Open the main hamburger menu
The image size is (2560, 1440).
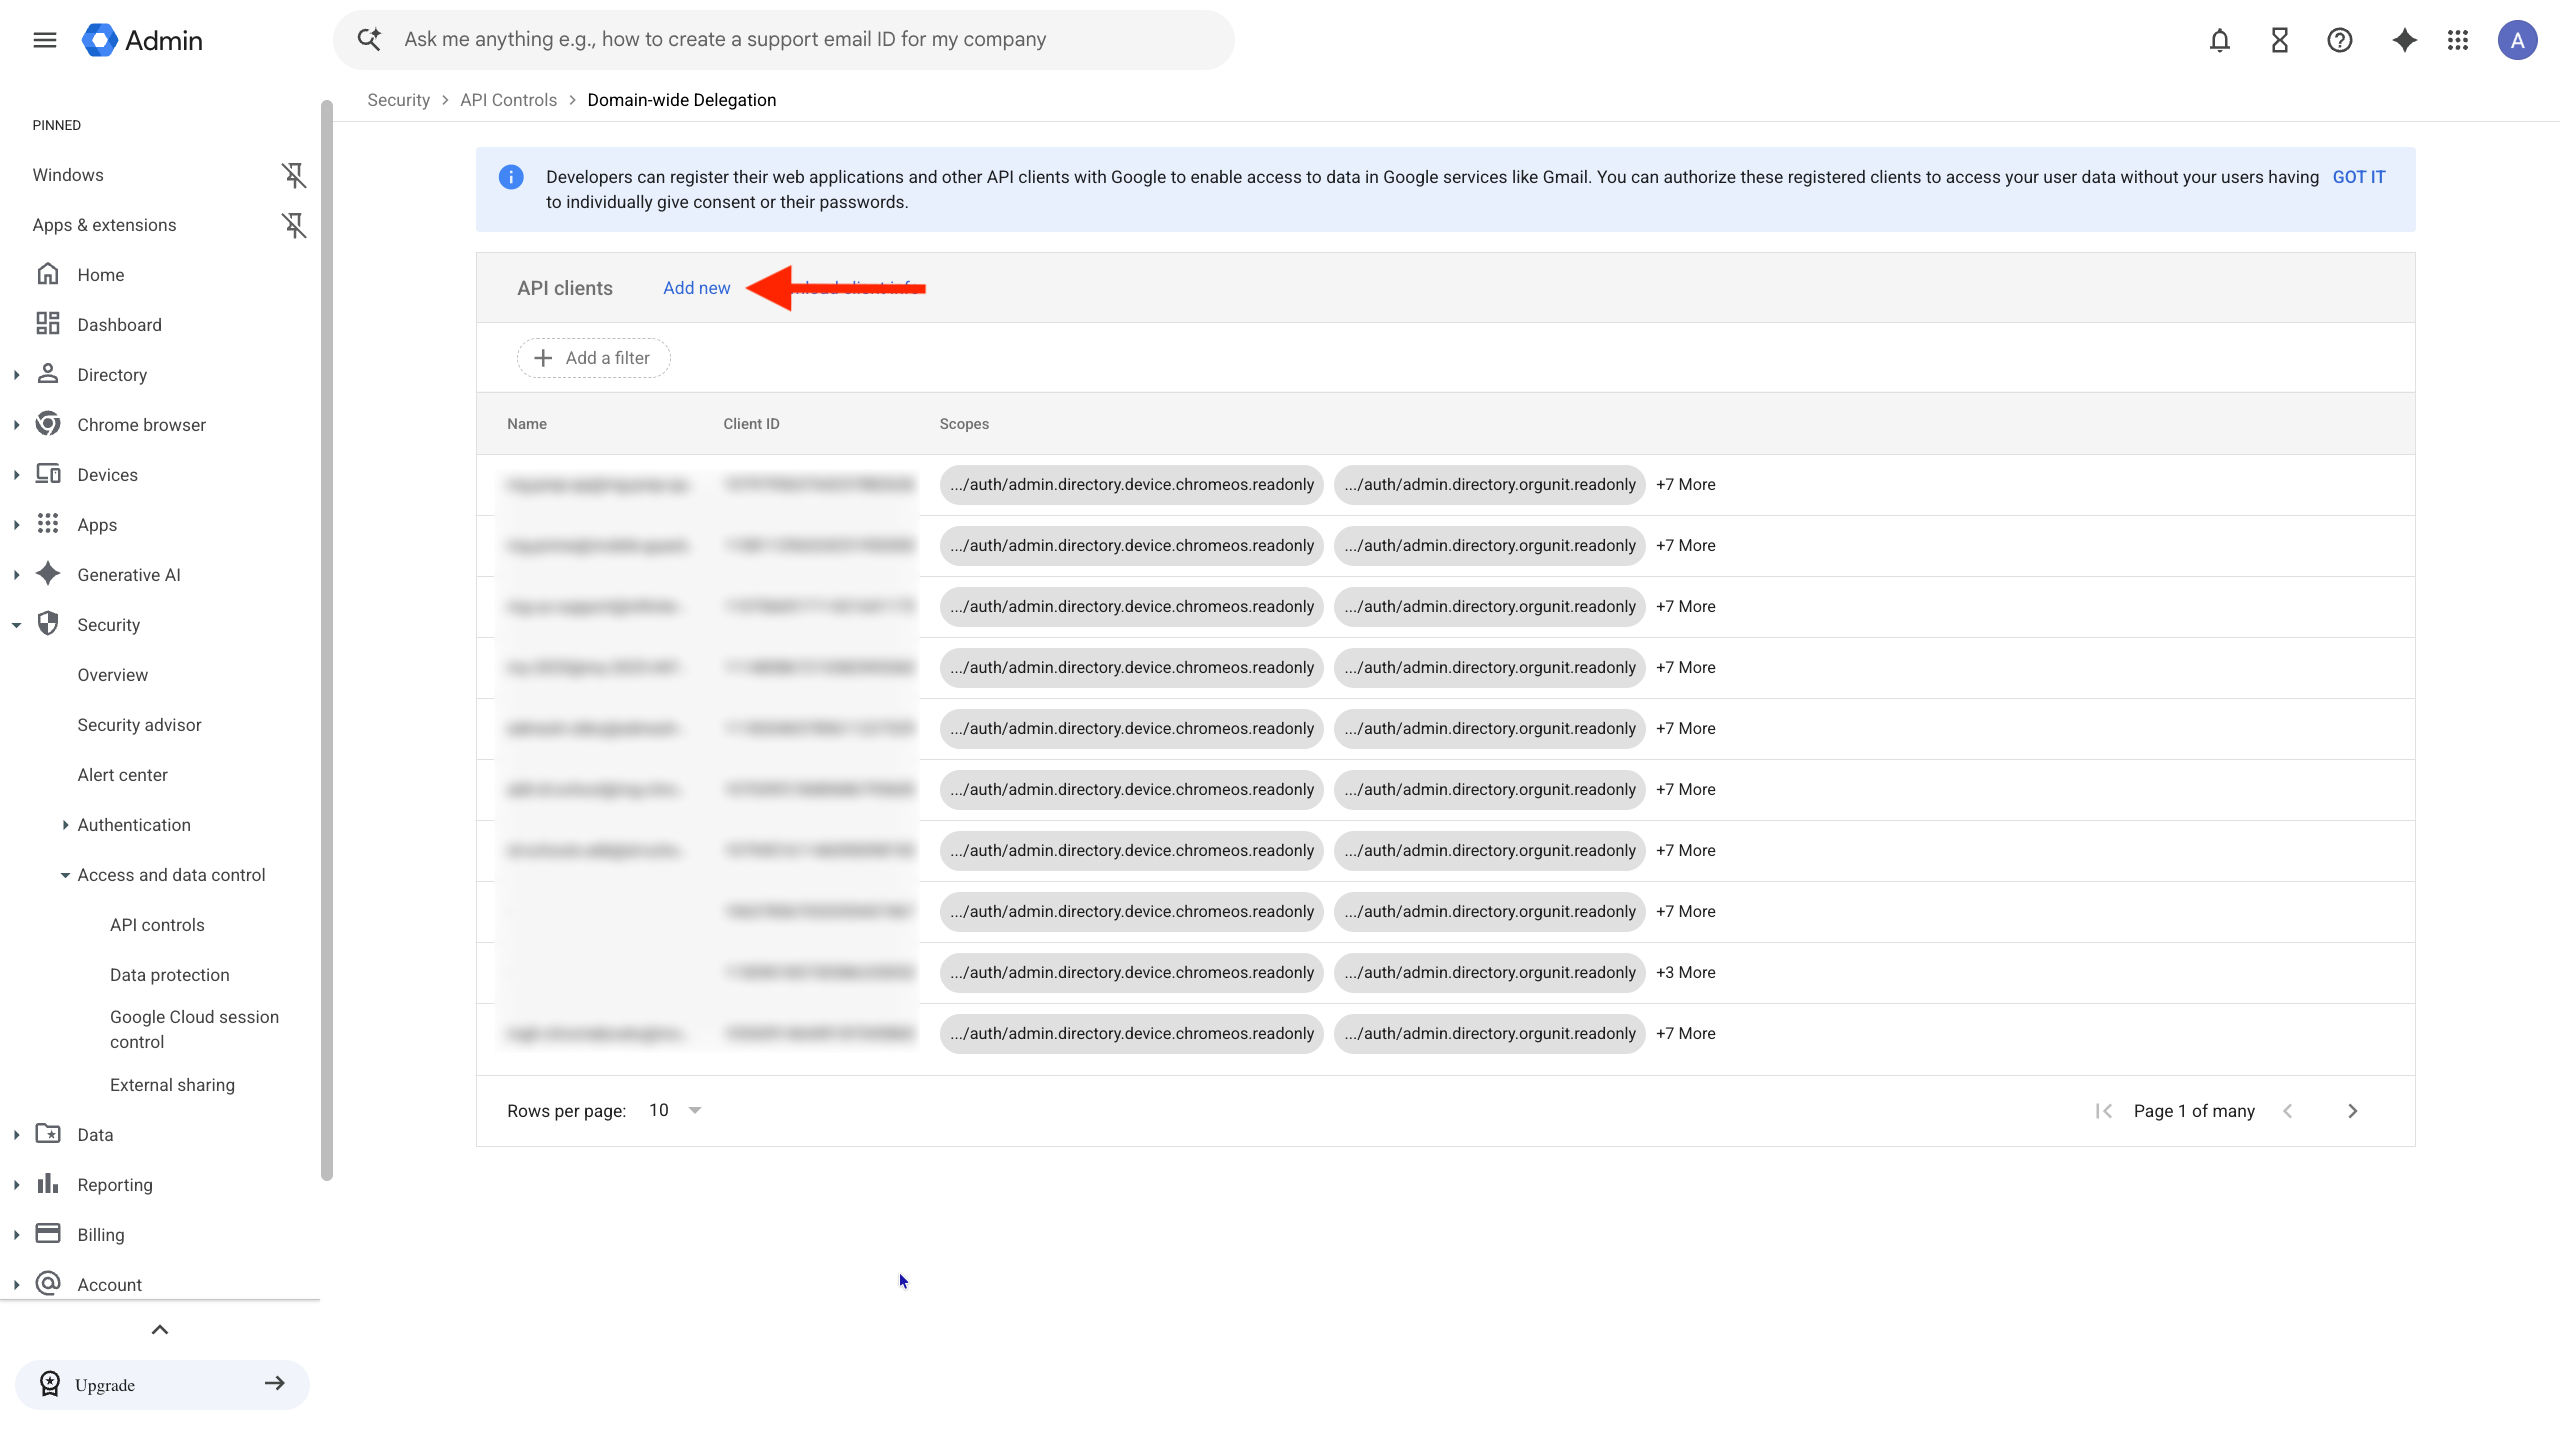tap(45, 40)
